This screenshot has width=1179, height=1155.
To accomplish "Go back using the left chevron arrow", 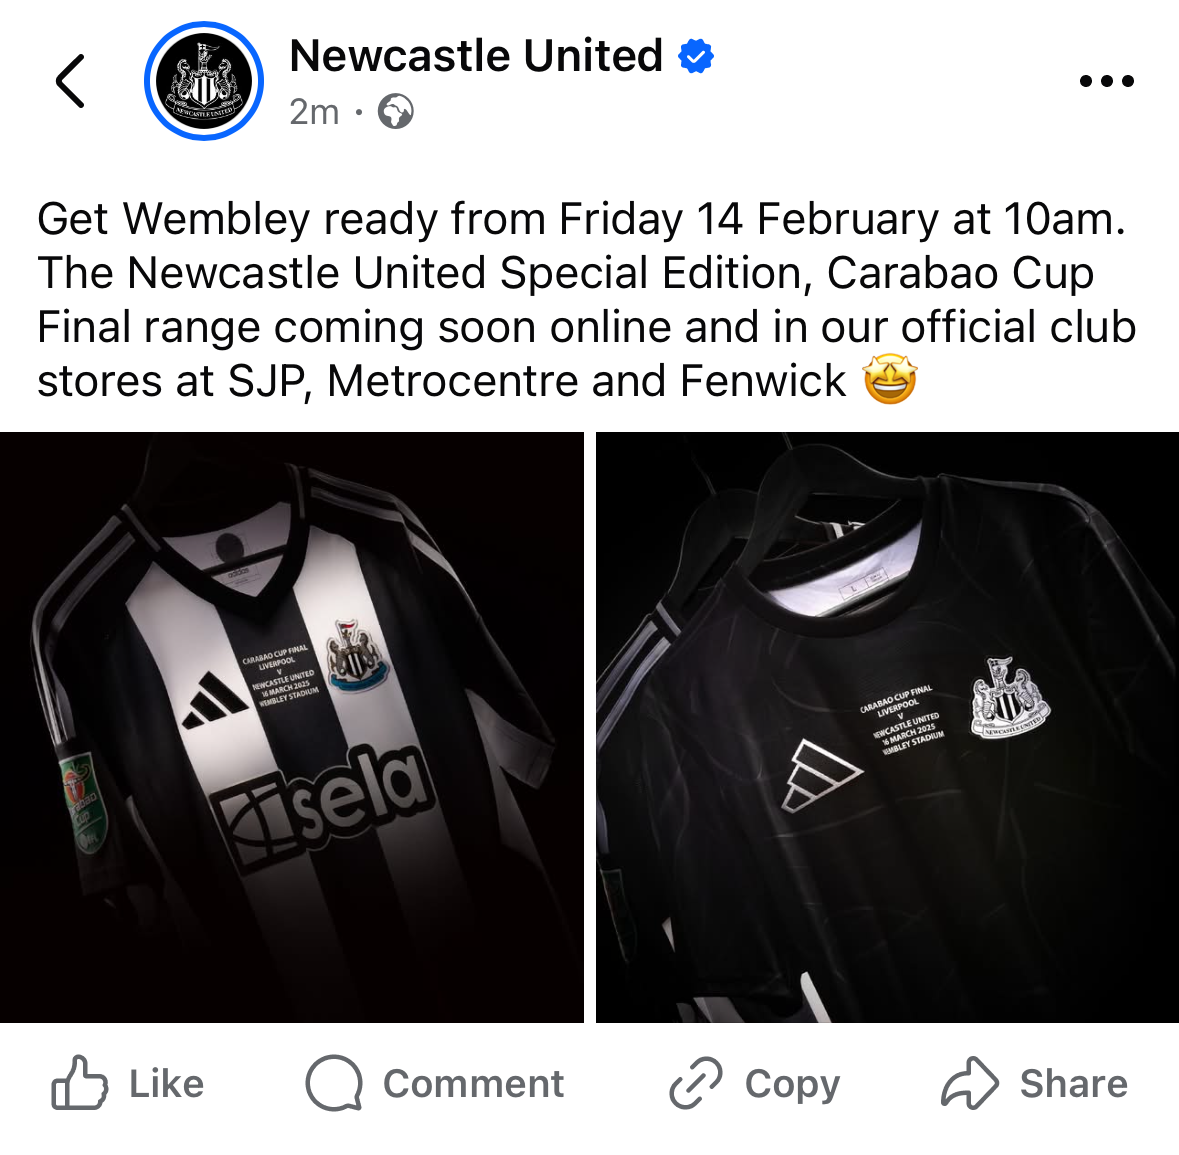I will click(70, 81).
